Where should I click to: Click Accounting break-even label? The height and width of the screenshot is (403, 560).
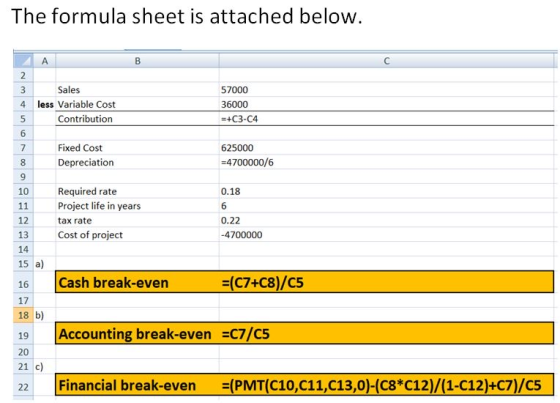[135, 334]
